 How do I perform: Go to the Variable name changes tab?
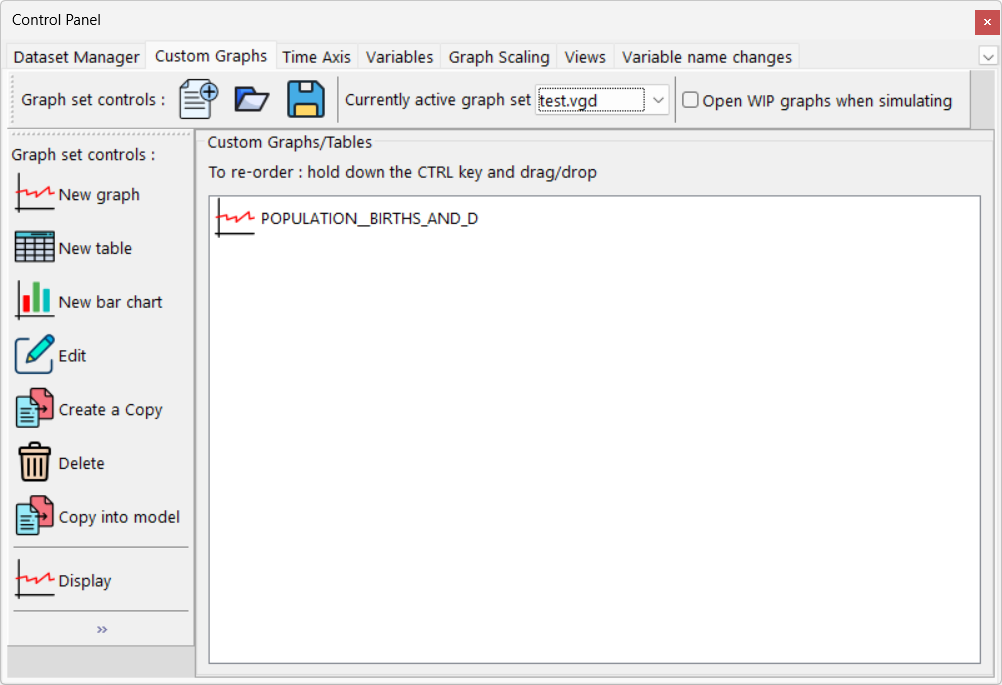706,57
